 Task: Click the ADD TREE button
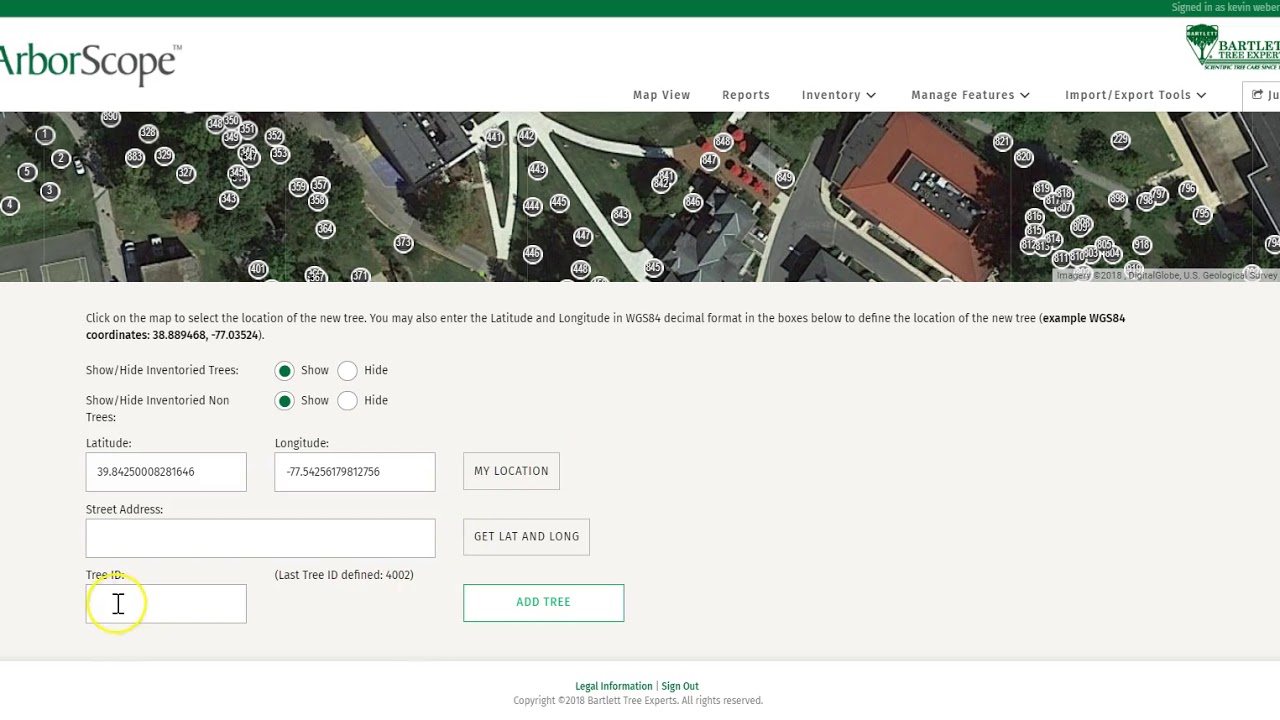point(543,603)
